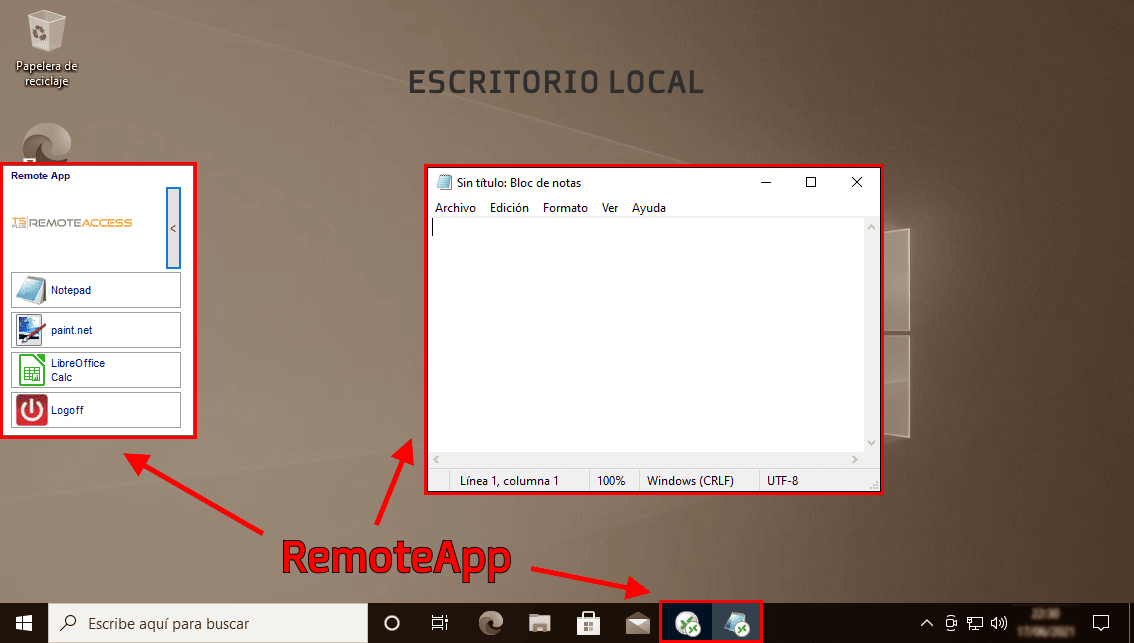Select the remote Notepad session in the taskbar
Screen dimensions: 1134x643
tap(737, 622)
